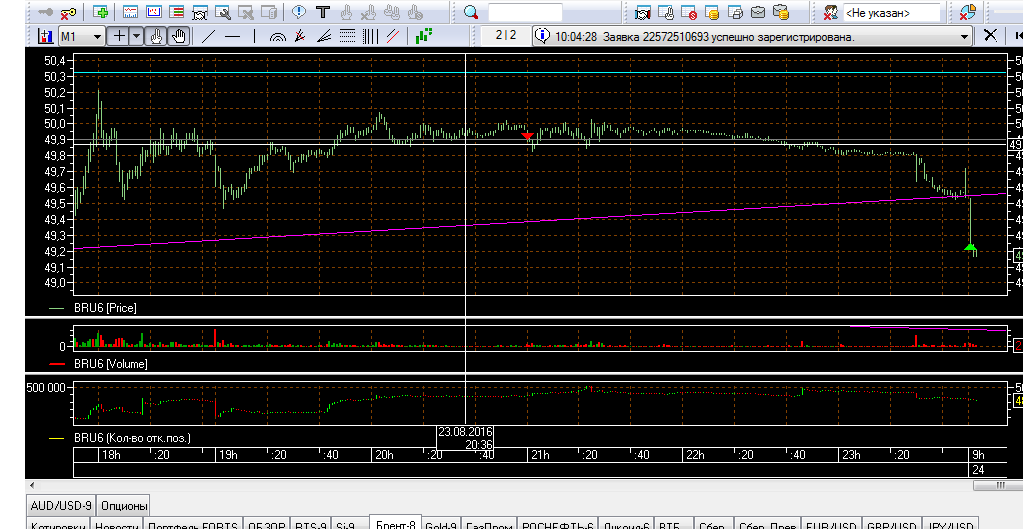This screenshot has width=1023, height=529.
Task: Toggle the open-hand pan mode button
Action: click(x=179, y=36)
